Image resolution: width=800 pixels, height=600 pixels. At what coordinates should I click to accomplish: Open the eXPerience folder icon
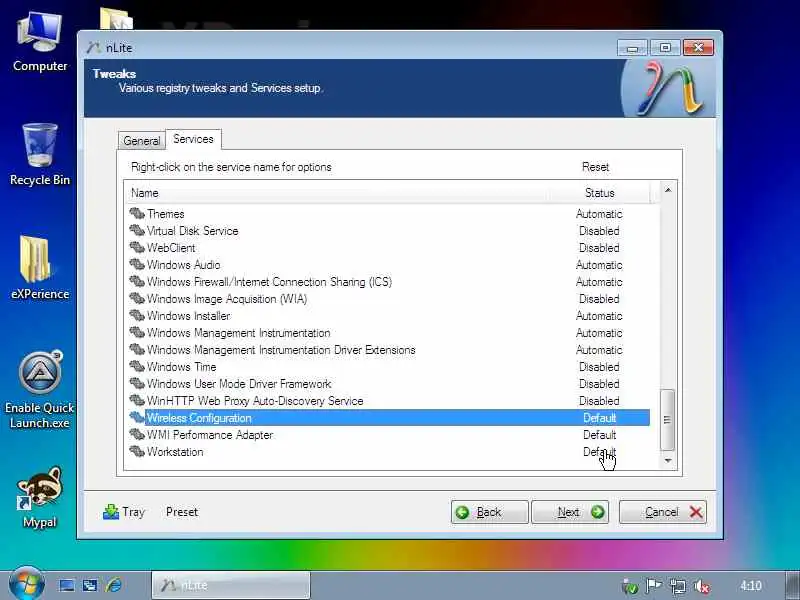(40, 268)
